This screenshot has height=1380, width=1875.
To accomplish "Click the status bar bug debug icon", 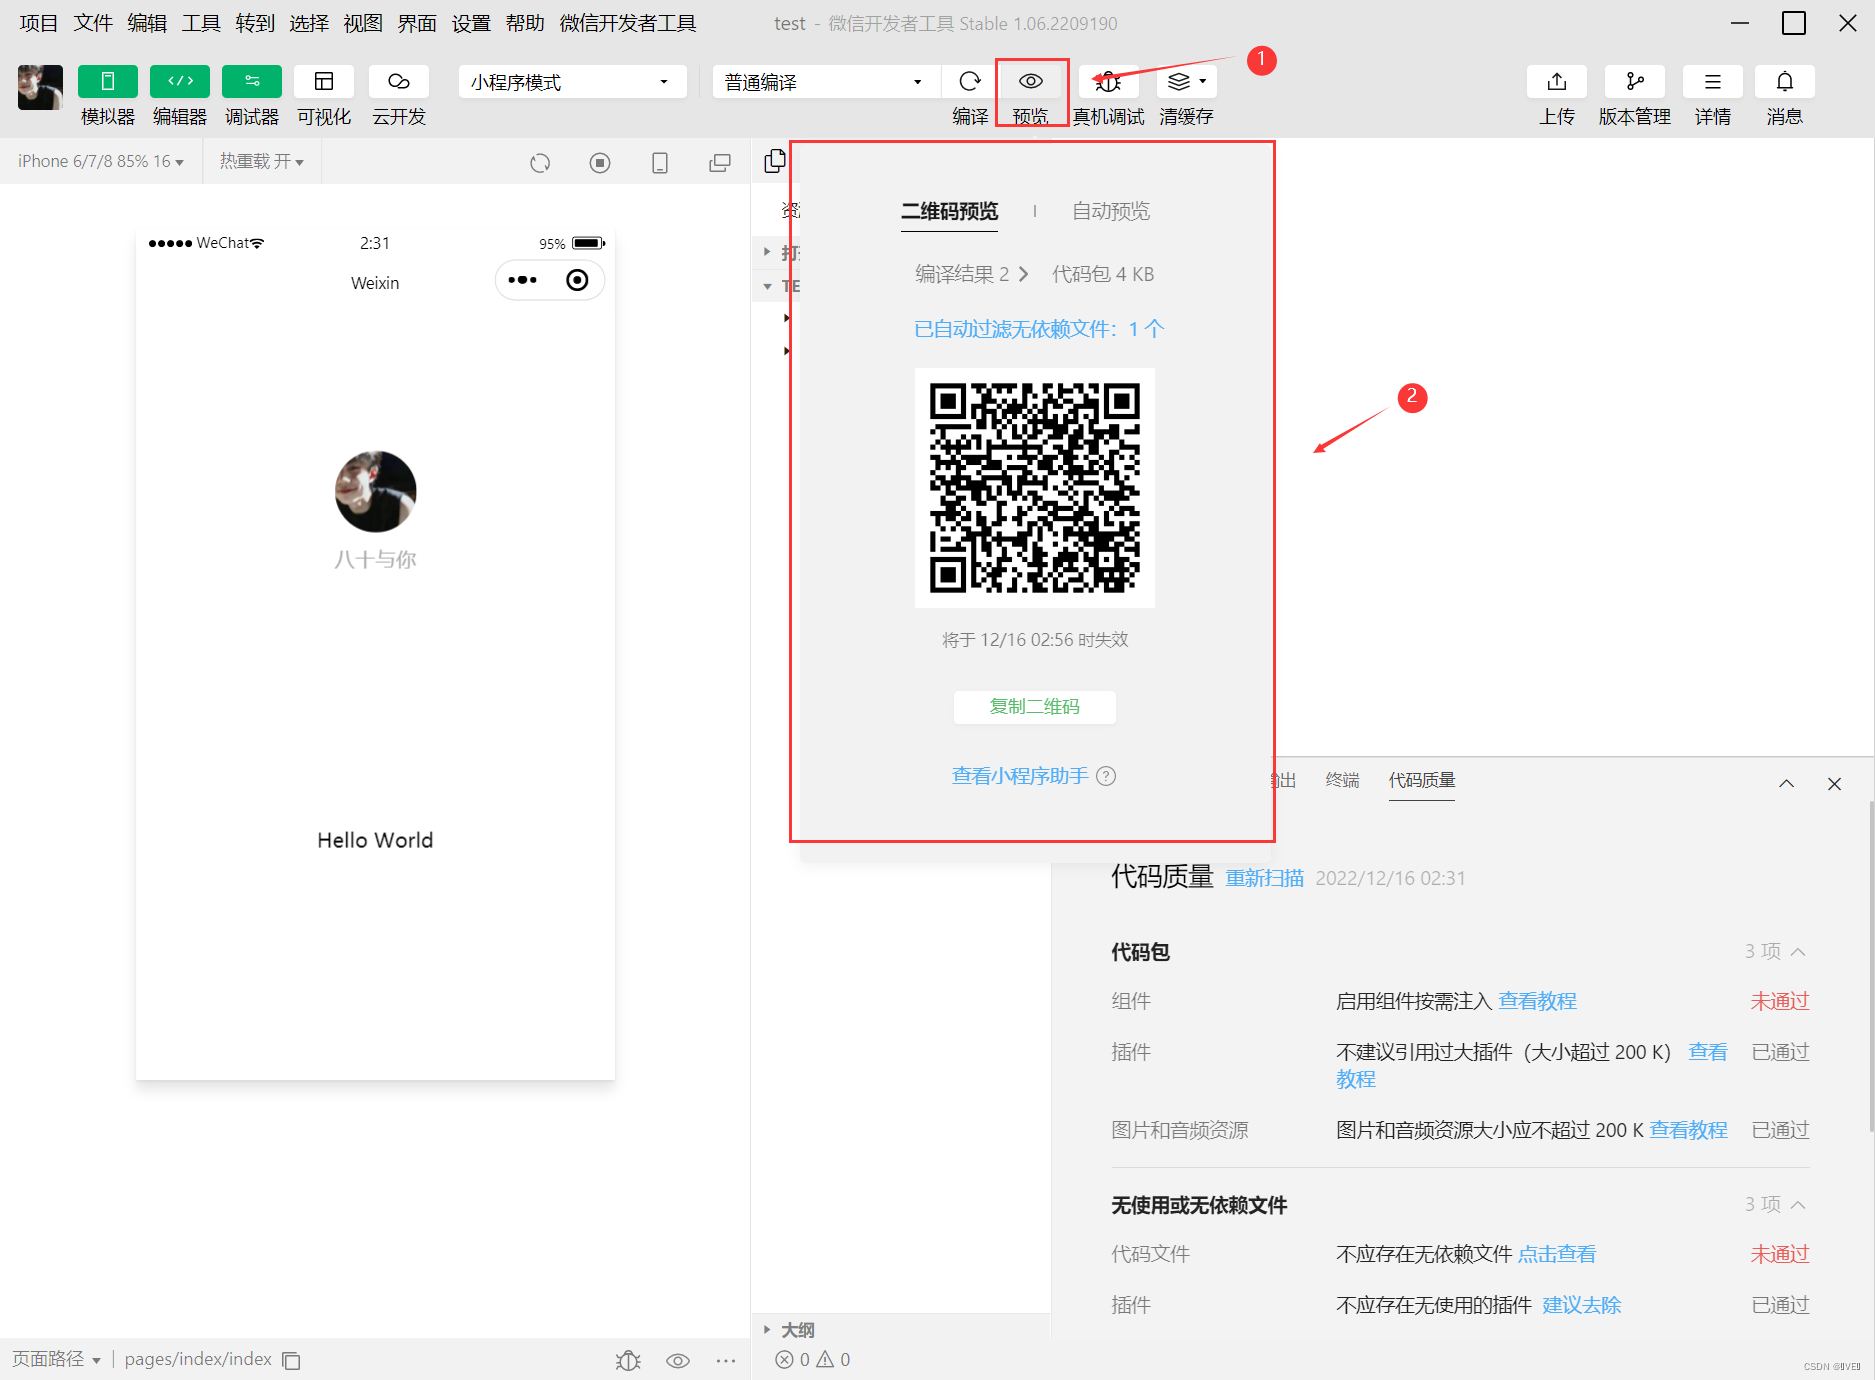I will [x=628, y=1360].
